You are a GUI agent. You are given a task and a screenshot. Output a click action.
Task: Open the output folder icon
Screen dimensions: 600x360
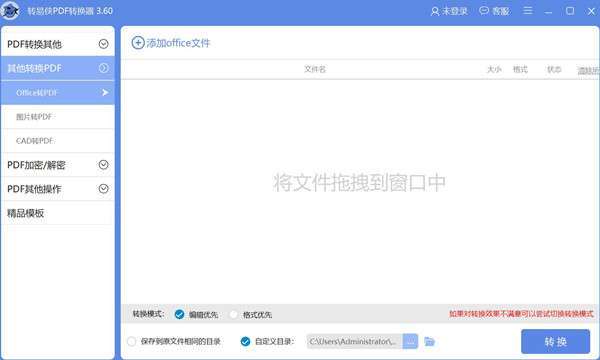pos(429,341)
